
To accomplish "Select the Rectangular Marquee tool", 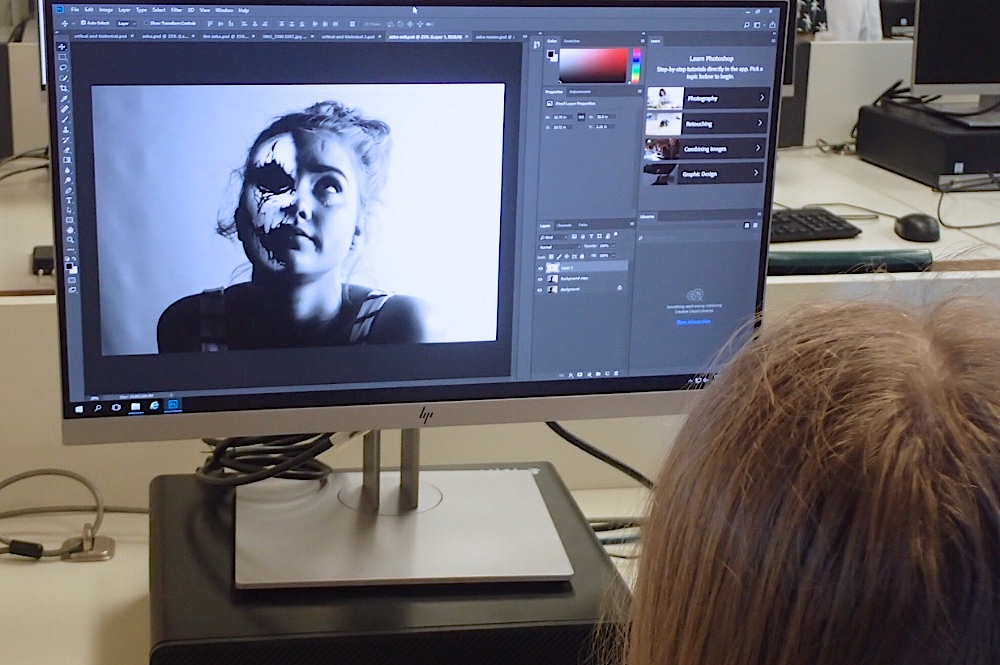I will tap(63, 57).
